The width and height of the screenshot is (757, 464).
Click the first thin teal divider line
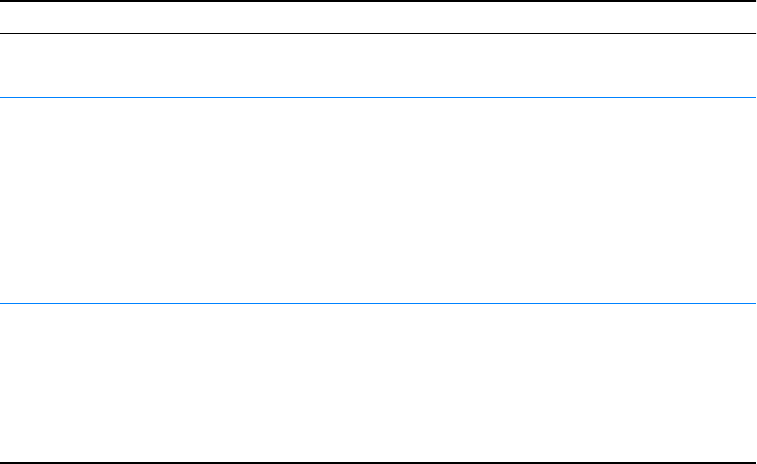pyautogui.click(x=378, y=97)
